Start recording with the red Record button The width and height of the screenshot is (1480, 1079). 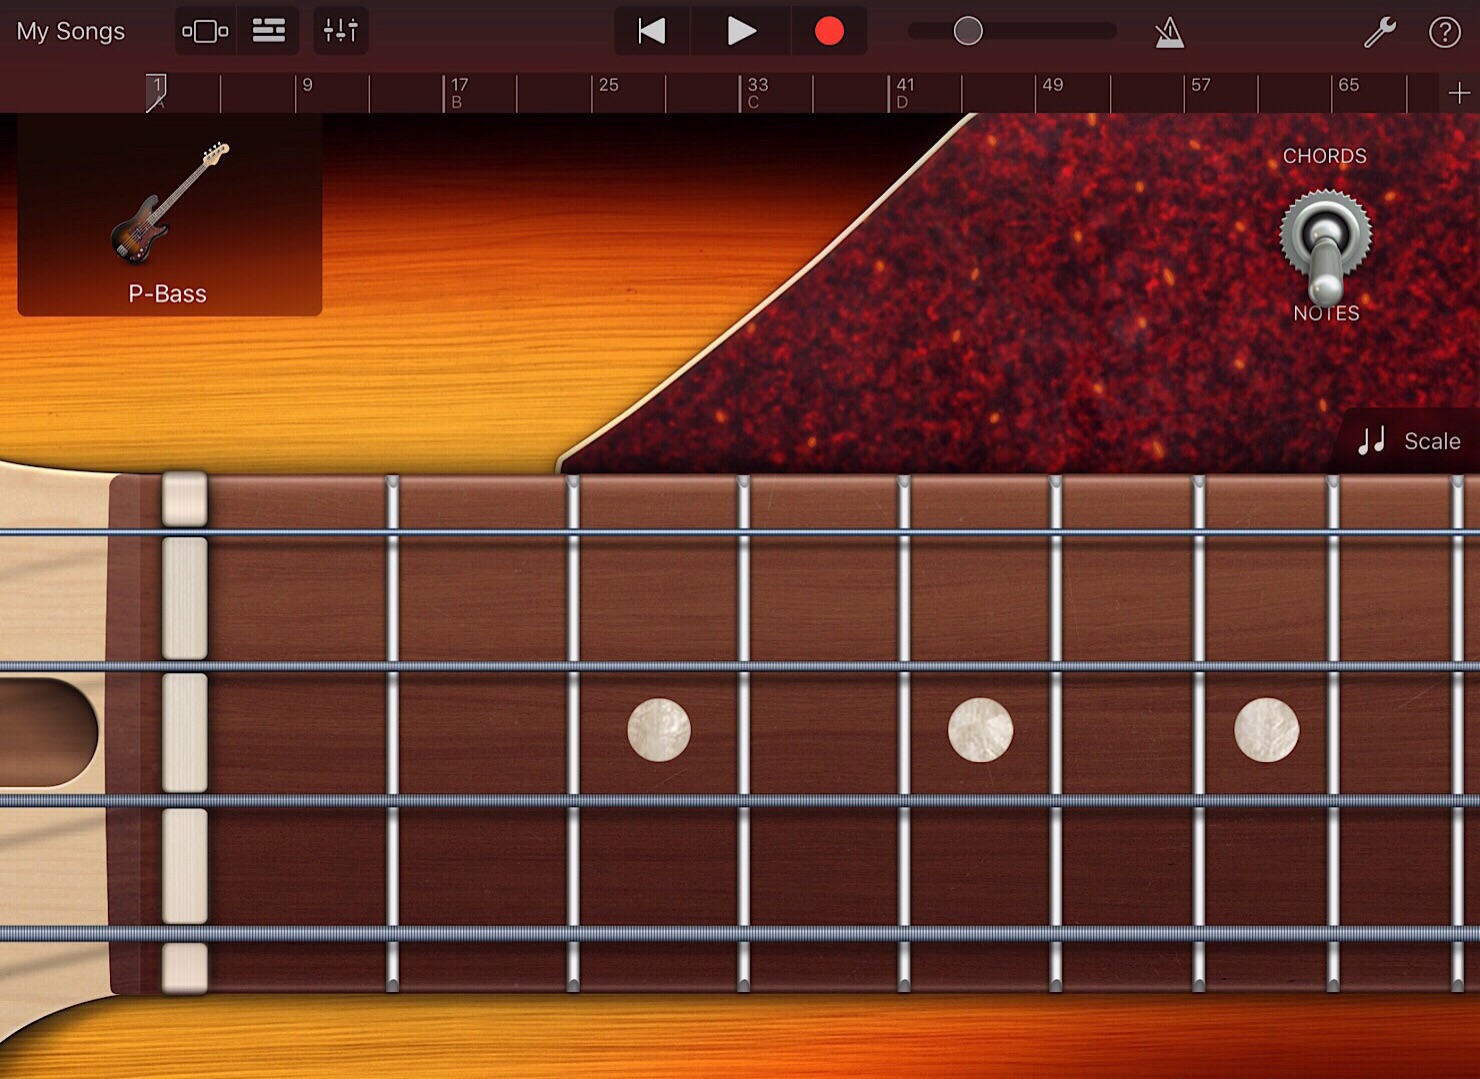coord(829,31)
